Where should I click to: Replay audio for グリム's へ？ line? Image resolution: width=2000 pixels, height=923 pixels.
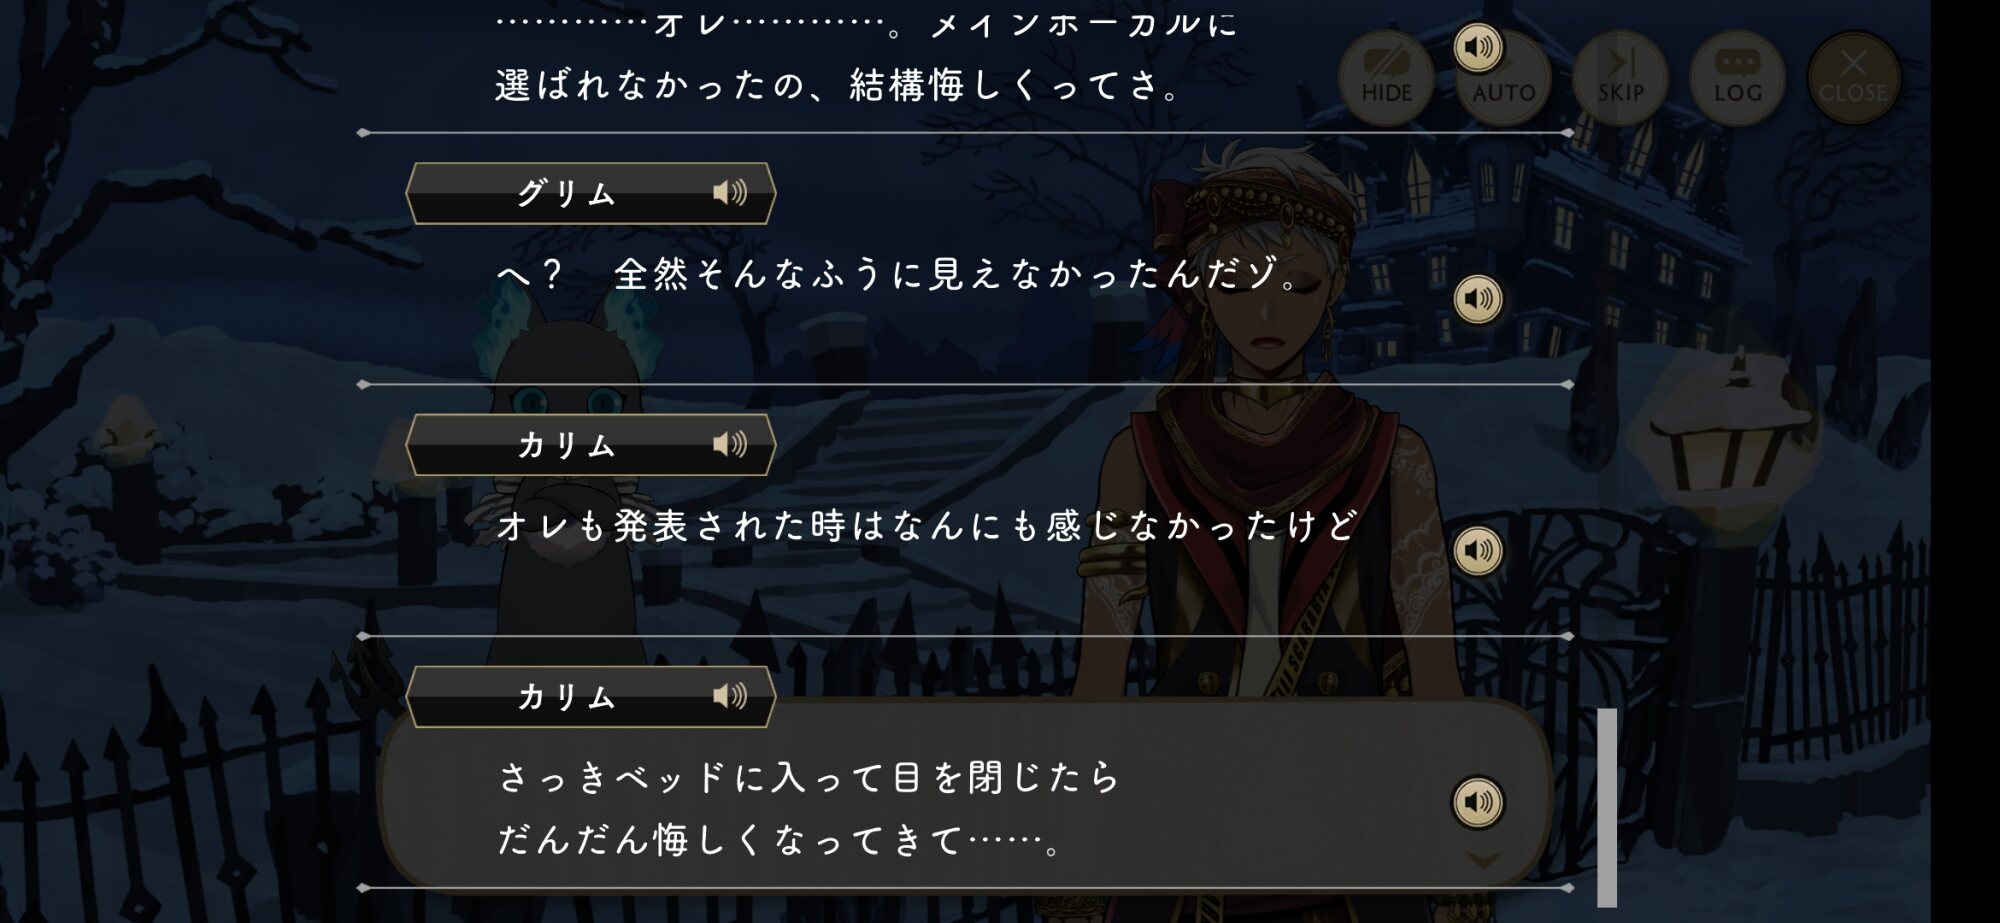pyautogui.click(x=1478, y=299)
